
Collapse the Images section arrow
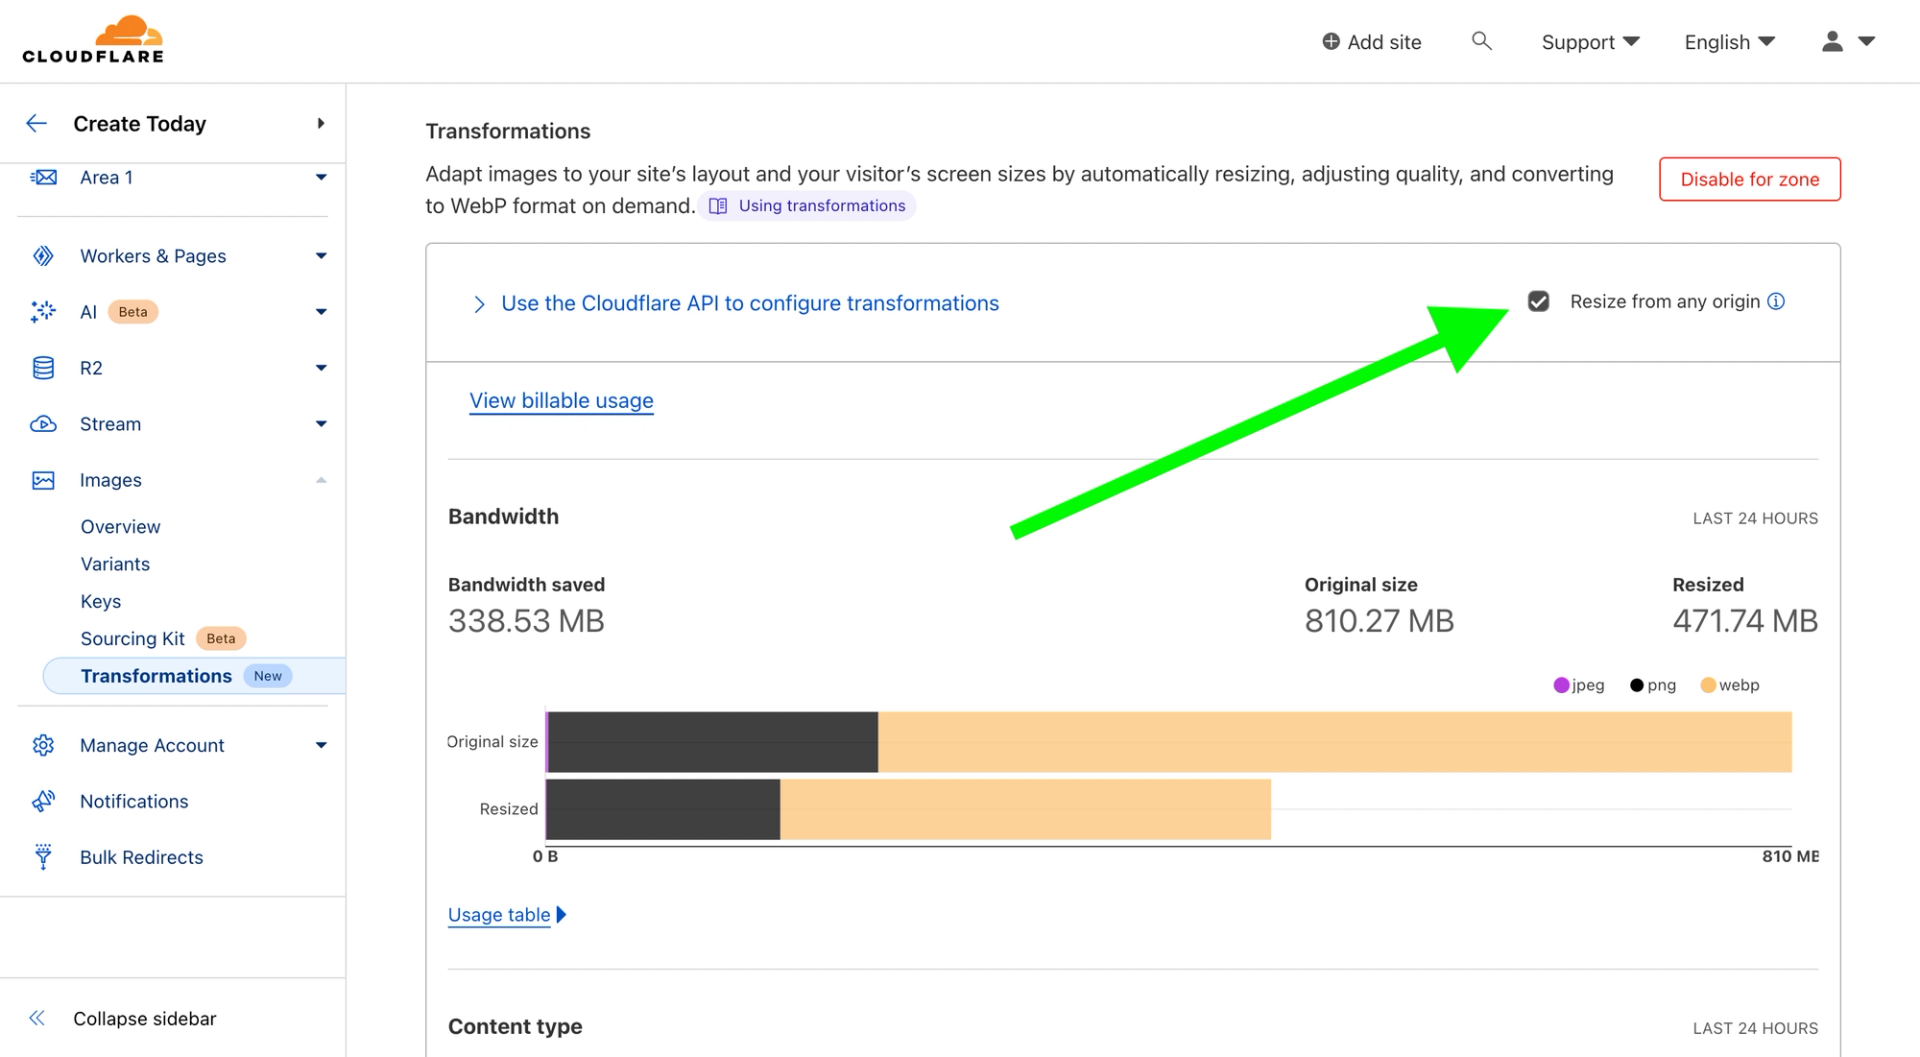click(321, 480)
